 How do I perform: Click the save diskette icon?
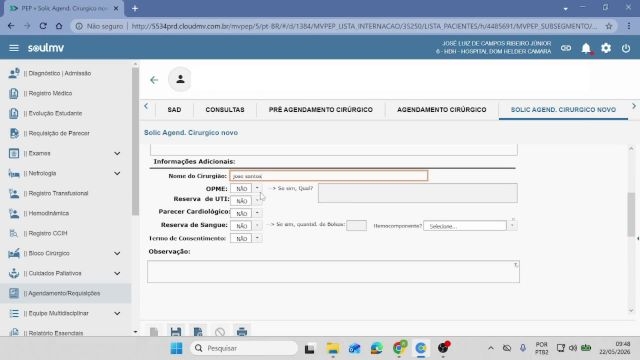point(176,331)
